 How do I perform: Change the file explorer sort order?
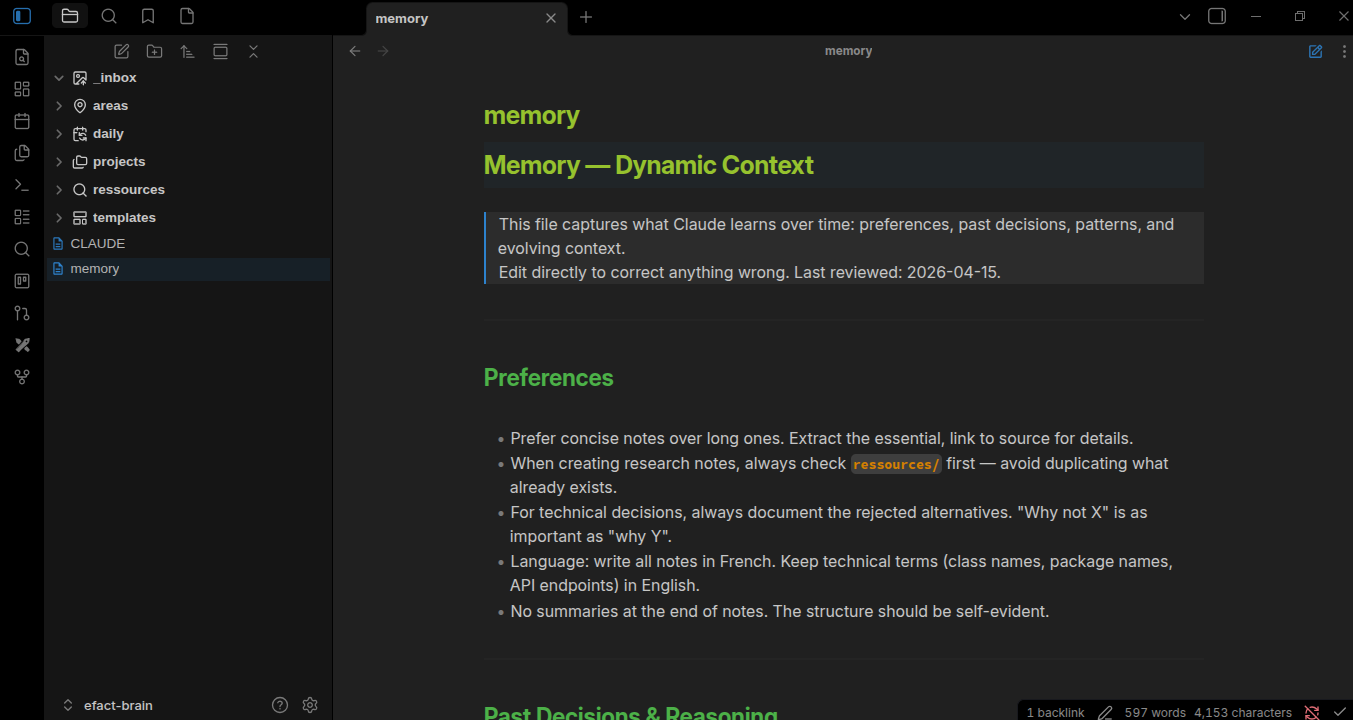coord(187,51)
